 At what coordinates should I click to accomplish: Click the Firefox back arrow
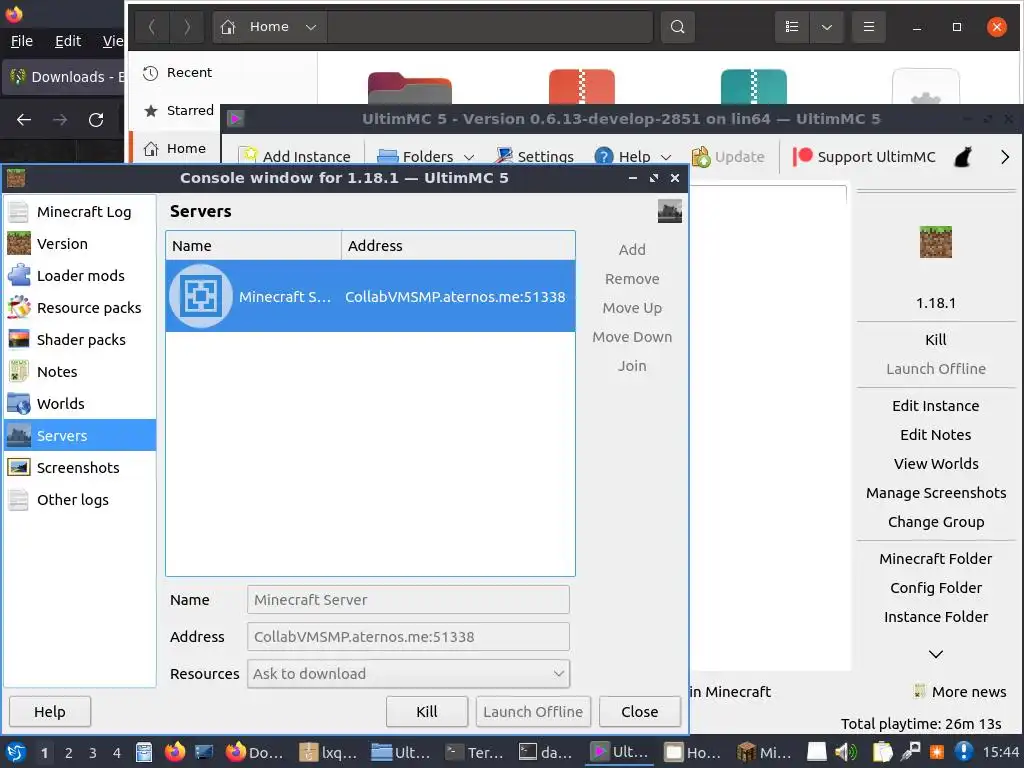[24, 120]
